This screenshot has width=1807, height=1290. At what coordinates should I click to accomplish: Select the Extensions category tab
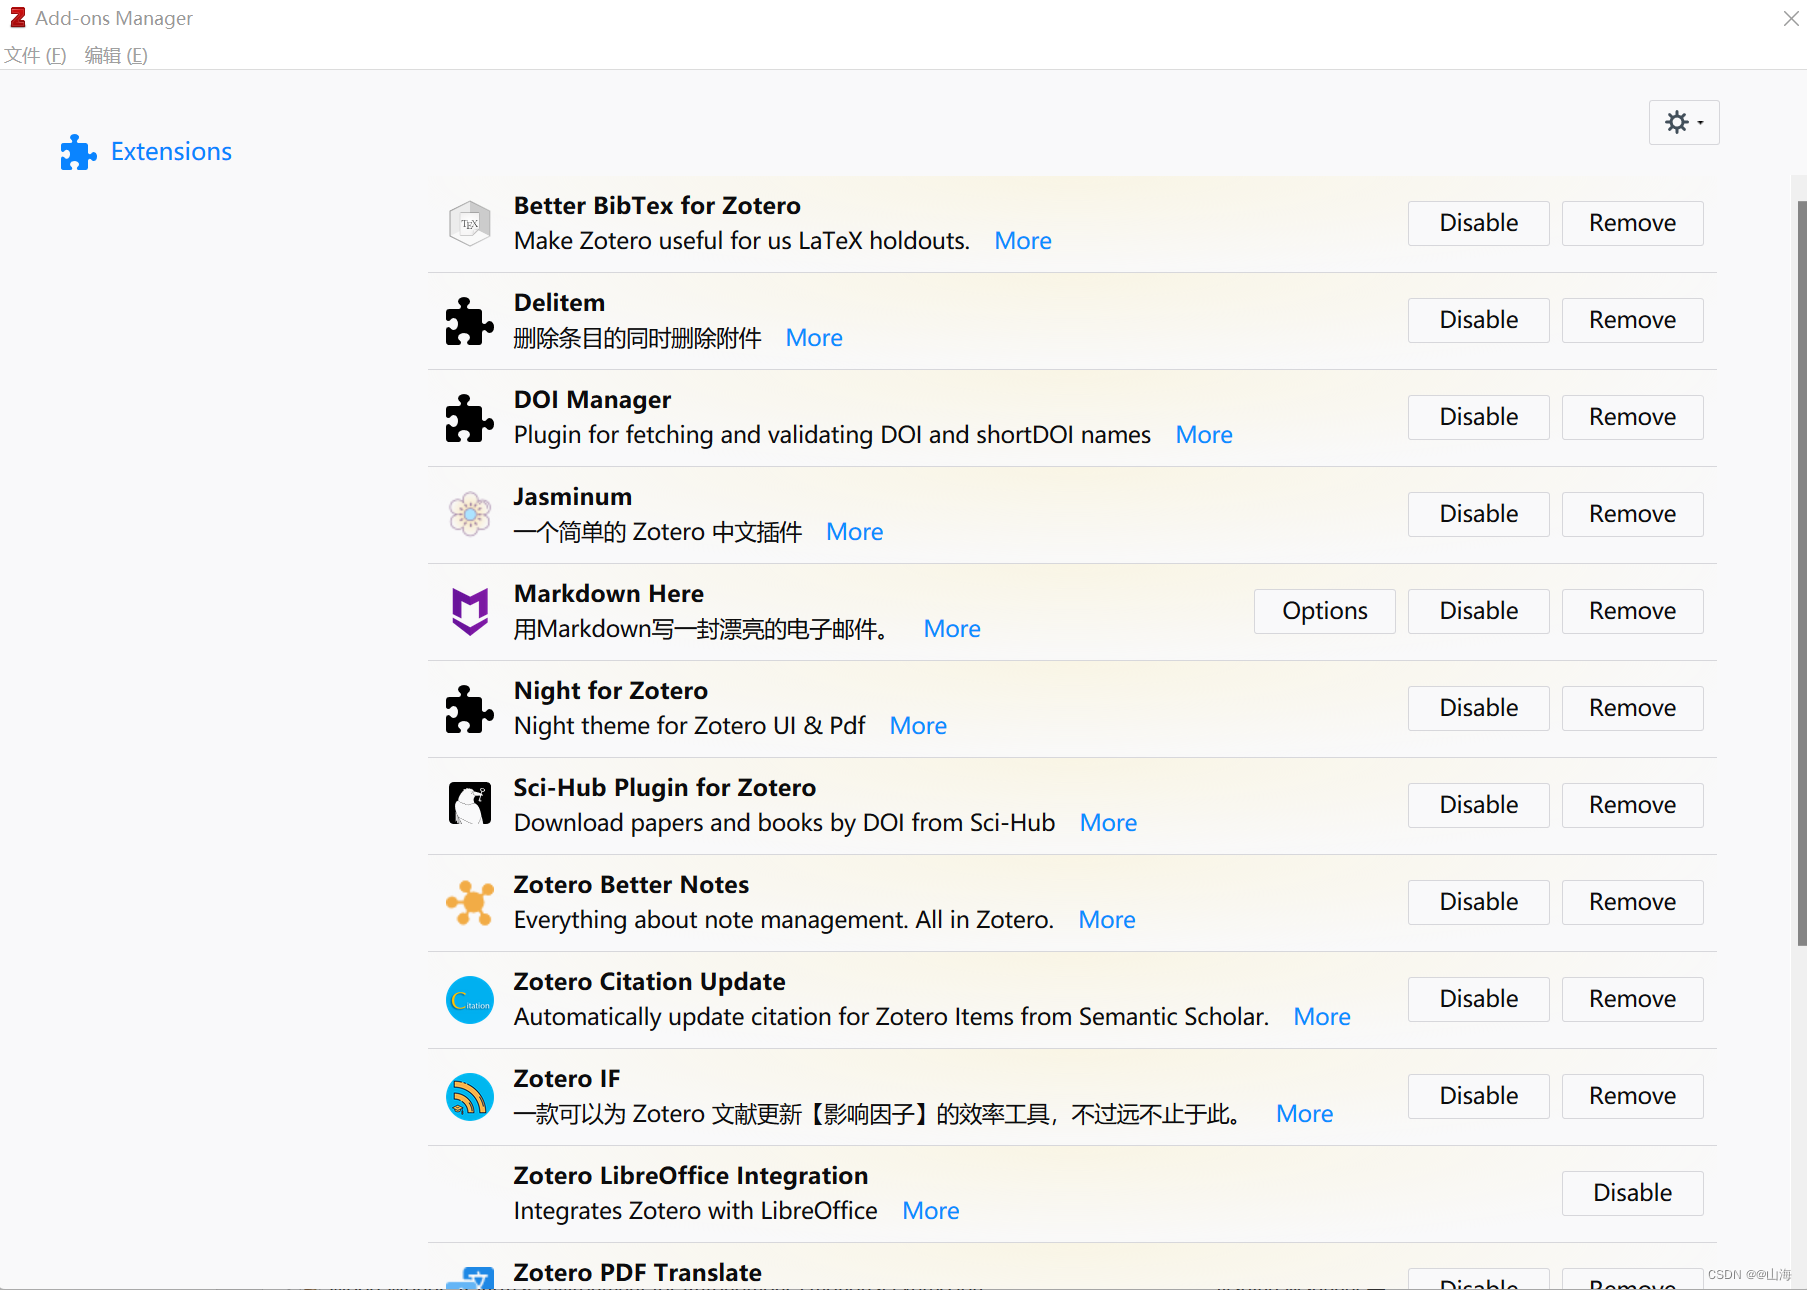point(146,152)
